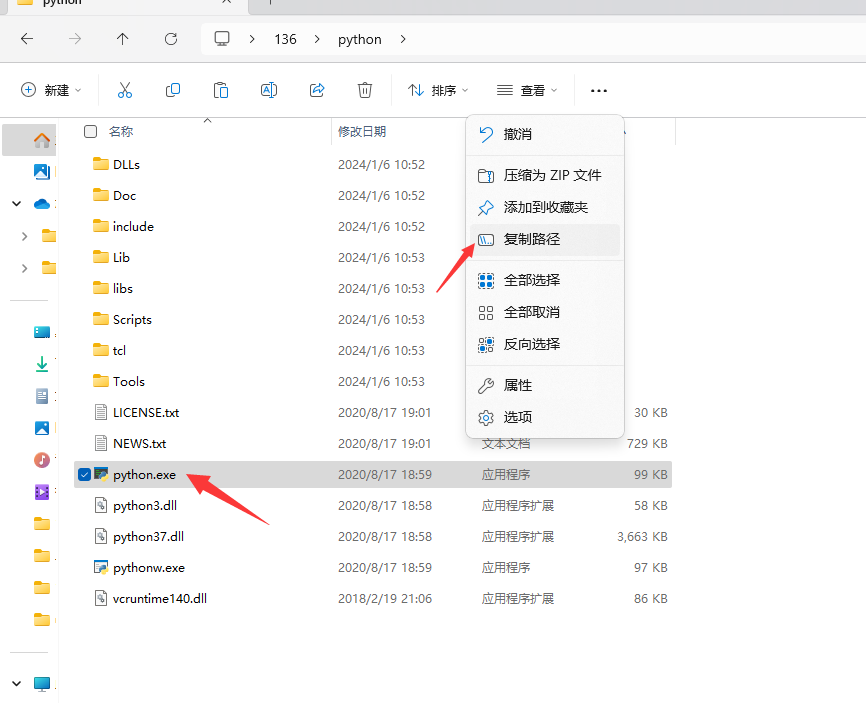Screen dimensions: 866x703
Task: Open Home in the navigation sidebar
Action: (x=42, y=140)
